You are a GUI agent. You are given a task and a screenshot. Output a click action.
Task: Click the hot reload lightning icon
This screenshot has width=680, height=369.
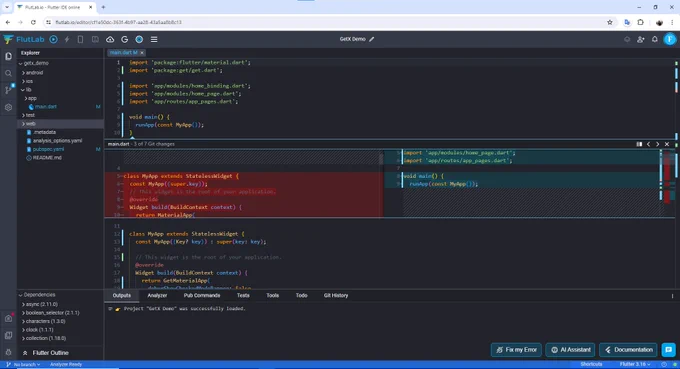[67, 39]
